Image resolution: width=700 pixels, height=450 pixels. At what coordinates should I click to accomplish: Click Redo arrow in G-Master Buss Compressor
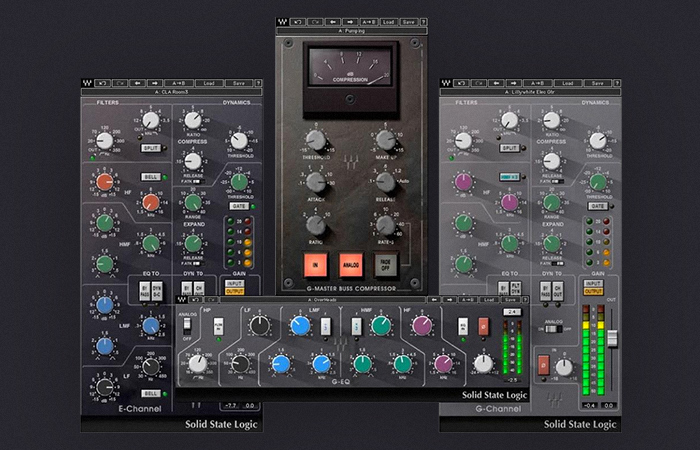315,22
